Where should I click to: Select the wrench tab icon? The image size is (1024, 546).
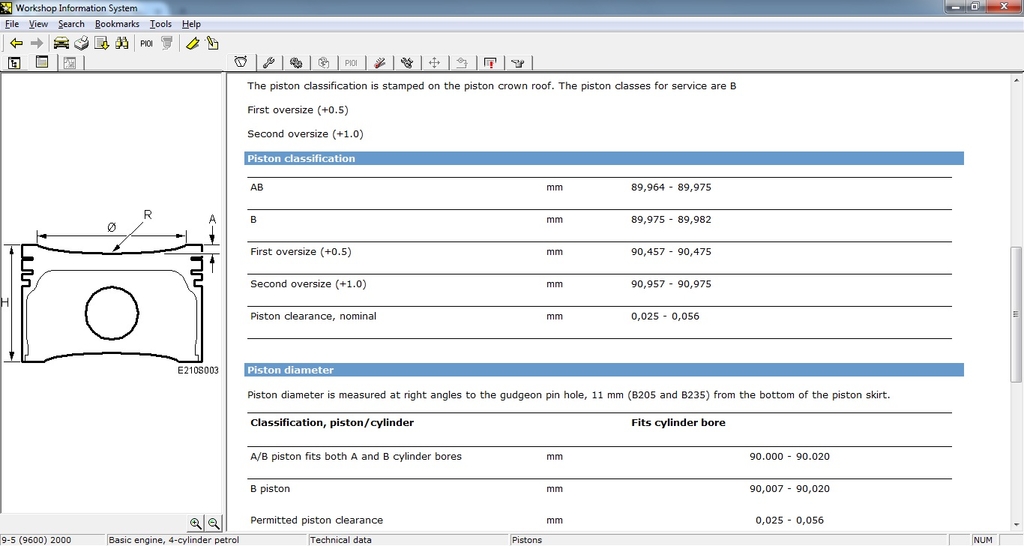point(269,63)
